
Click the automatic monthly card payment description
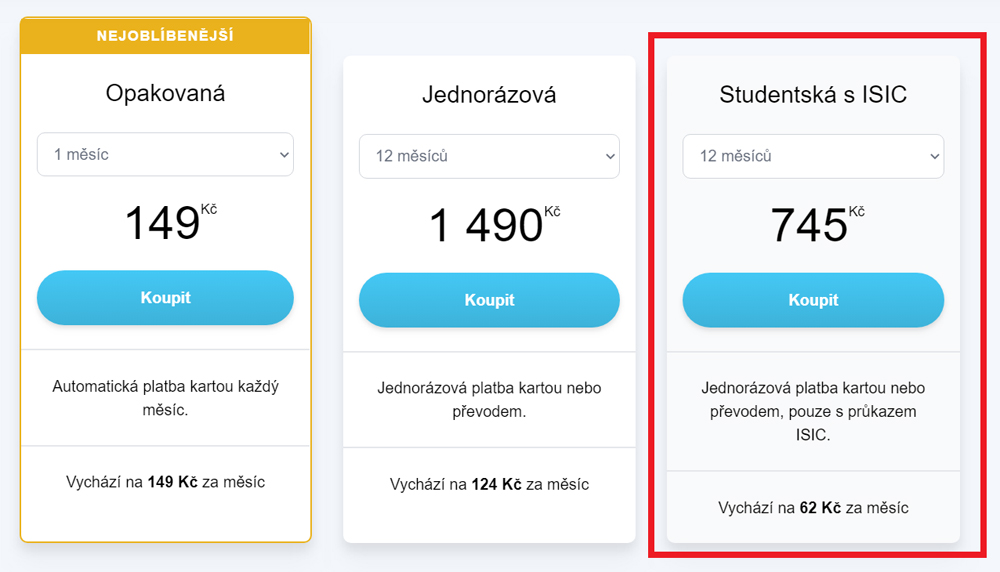pyautogui.click(x=165, y=398)
